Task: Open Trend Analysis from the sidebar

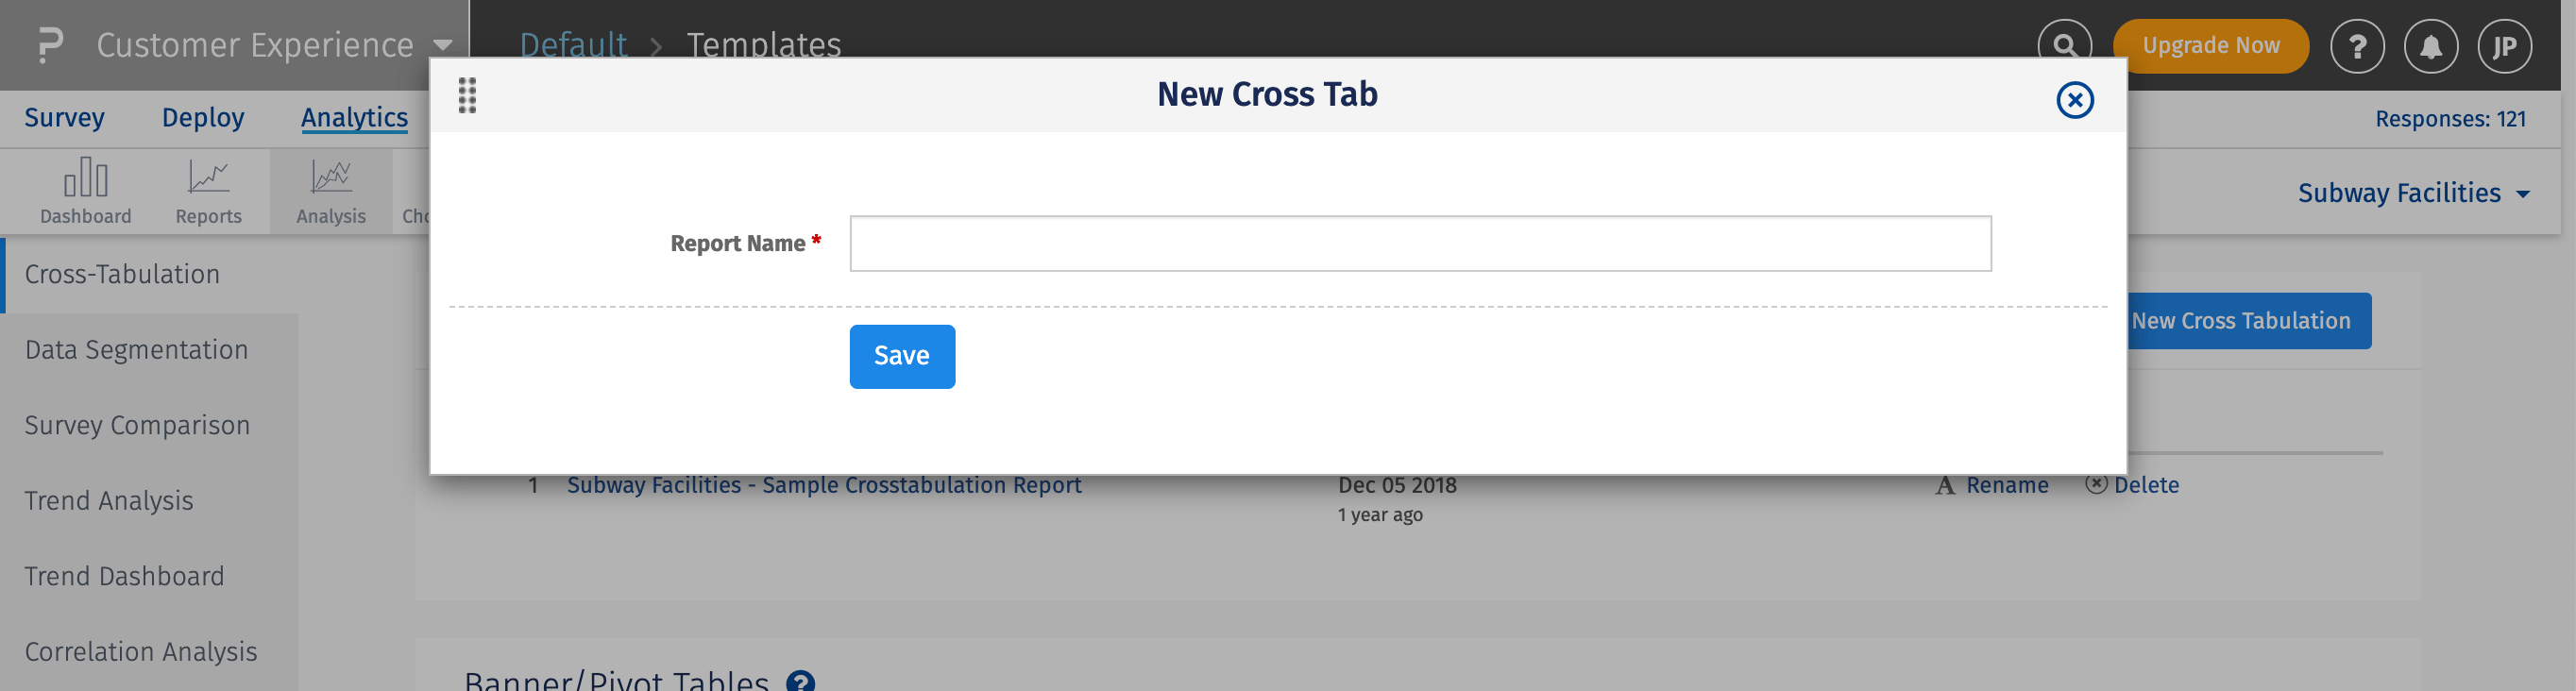Action: tap(110, 500)
